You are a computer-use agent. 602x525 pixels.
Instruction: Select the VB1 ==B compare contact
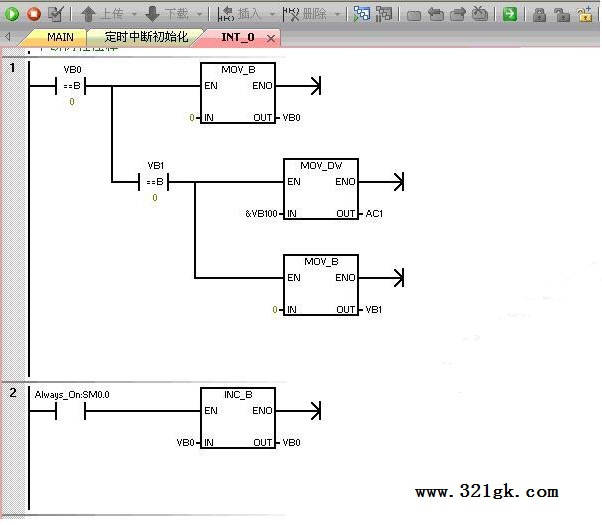click(x=154, y=182)
